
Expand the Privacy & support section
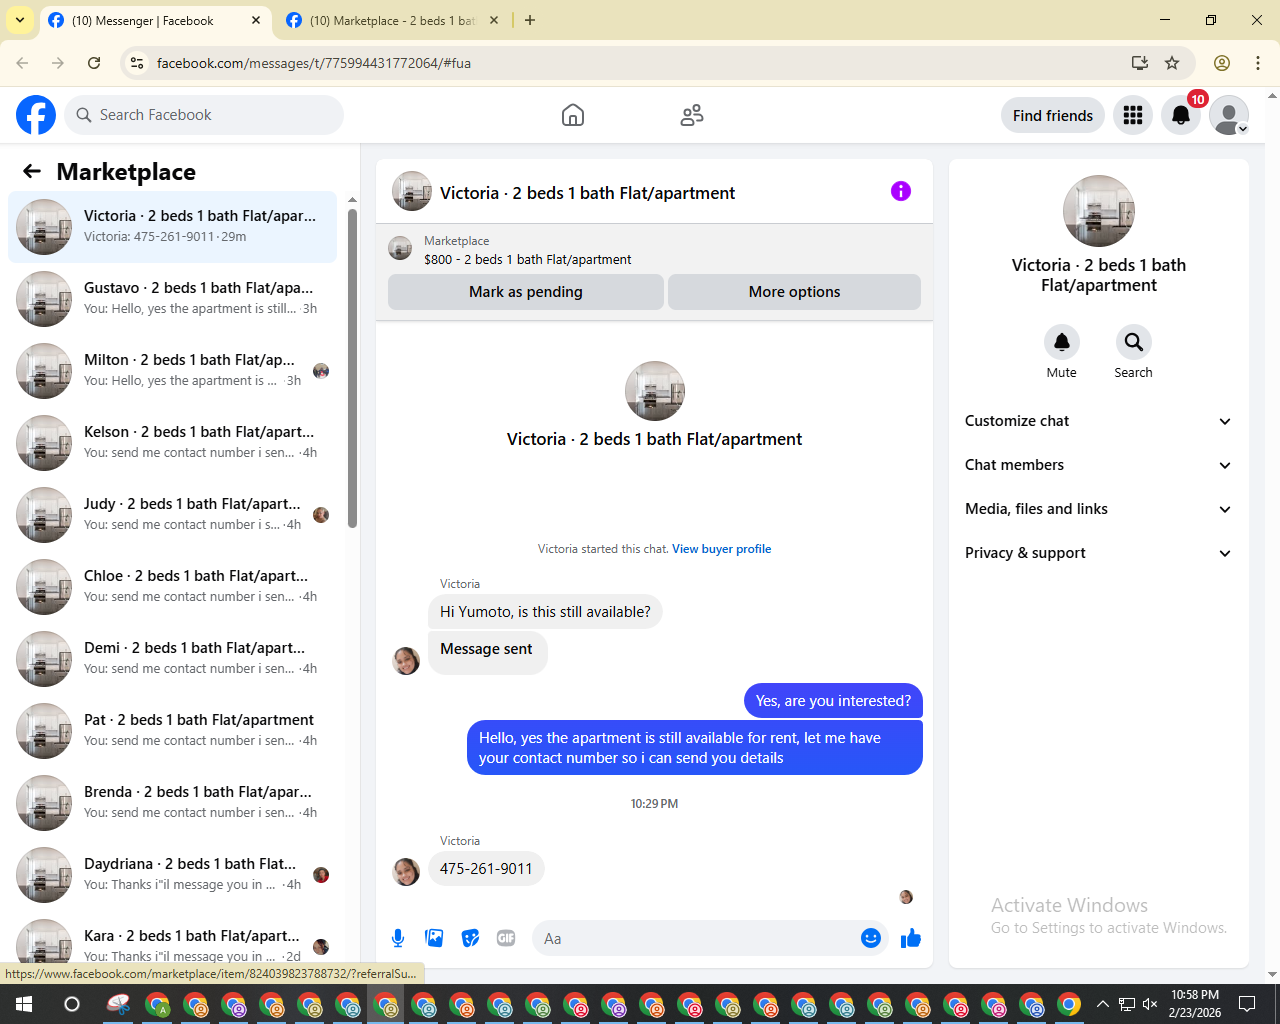click(1098, 553)
